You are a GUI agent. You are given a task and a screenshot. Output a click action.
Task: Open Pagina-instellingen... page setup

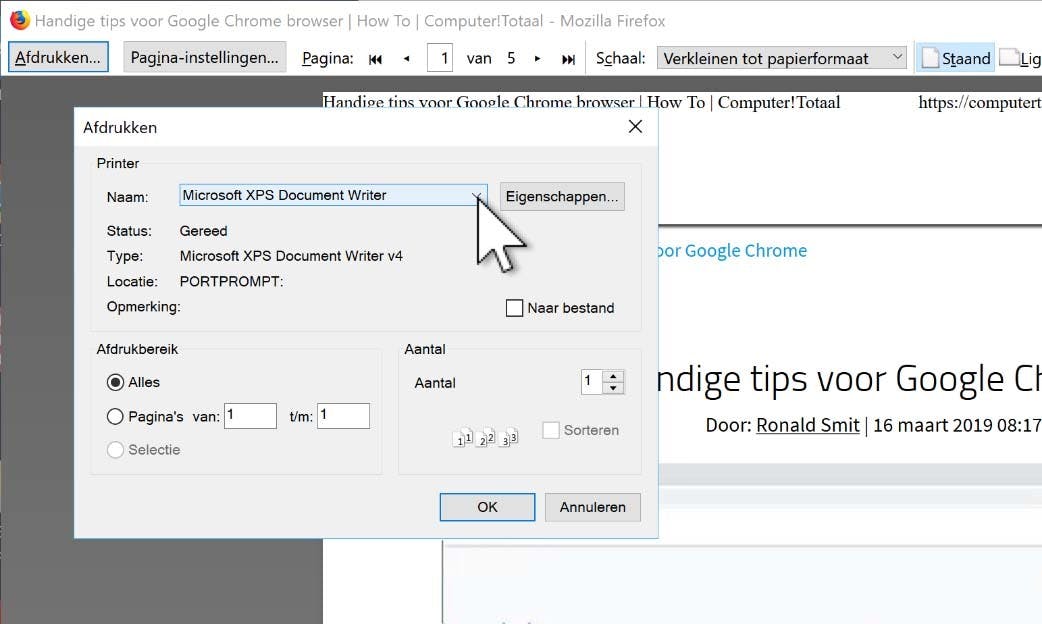(205, 57)
